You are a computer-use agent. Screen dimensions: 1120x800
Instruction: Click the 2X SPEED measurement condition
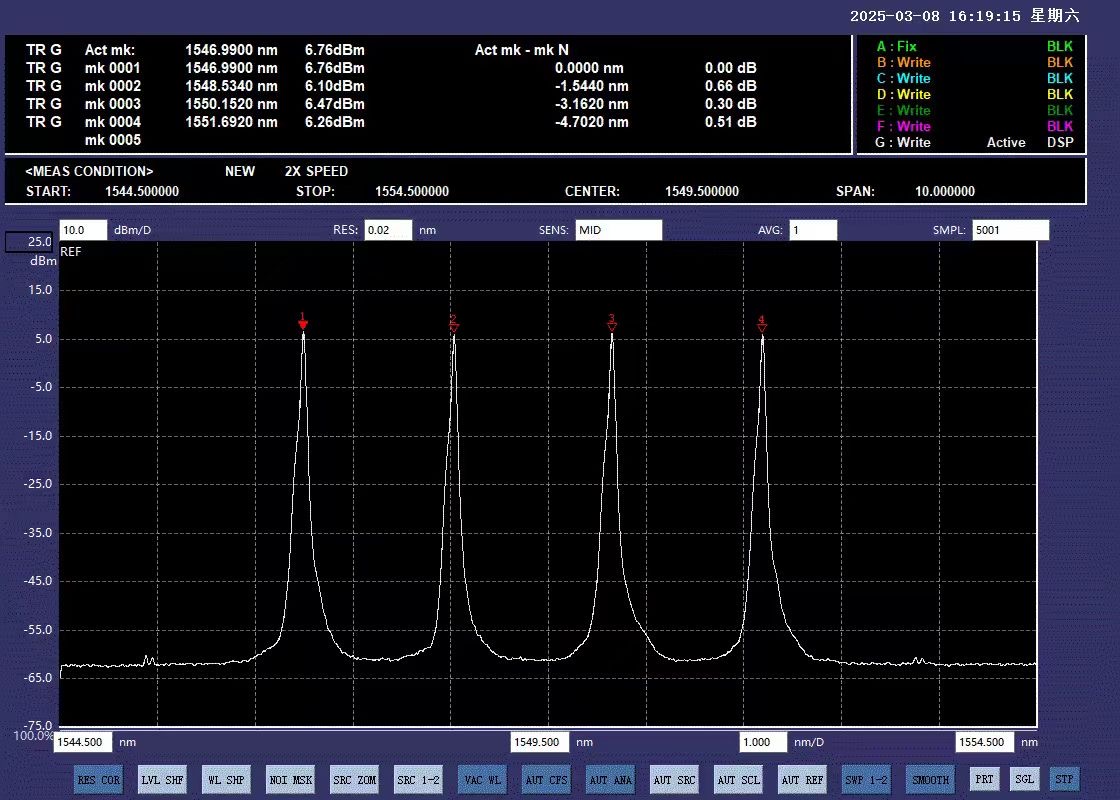point(316,171)
